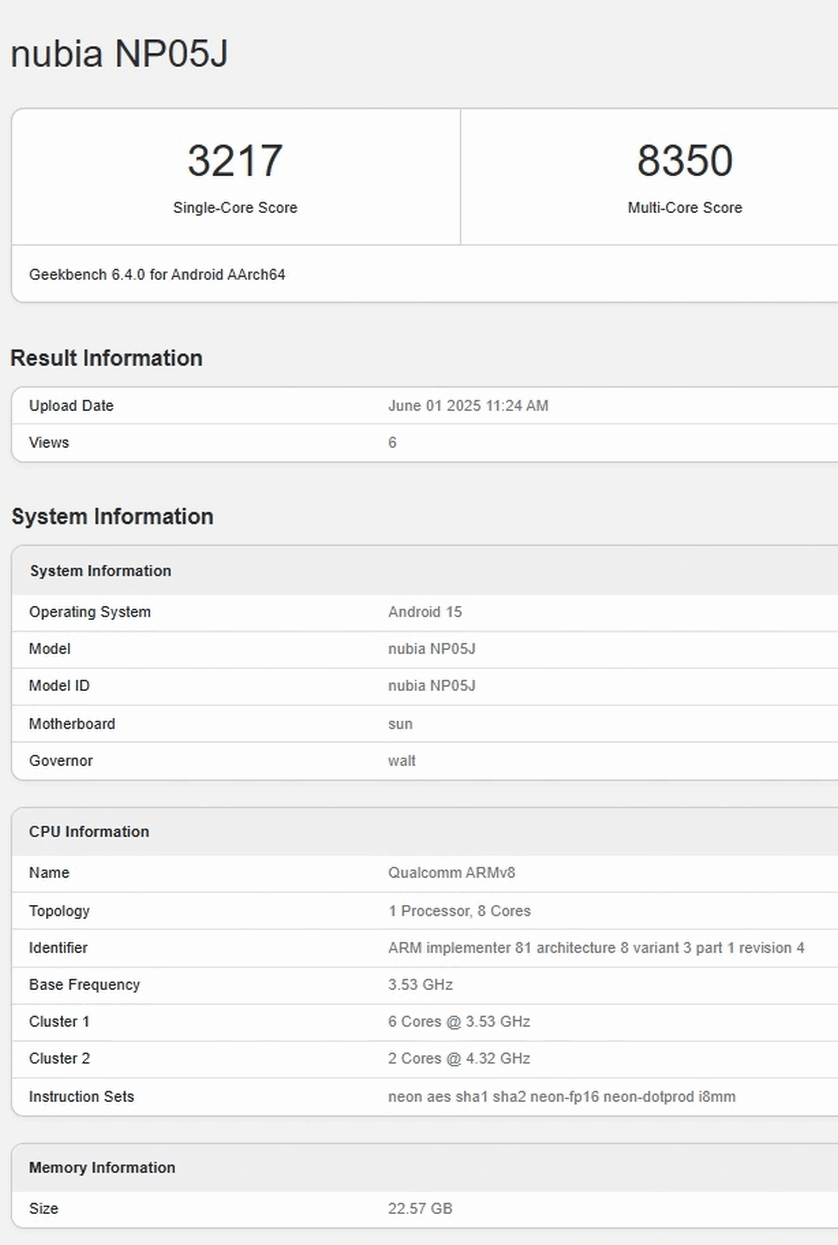Click the single-core score value 3217
This screenshot has height=1245, width=838.
tap(235, 161)
